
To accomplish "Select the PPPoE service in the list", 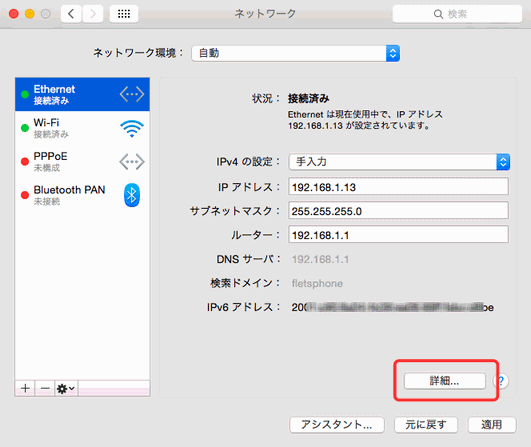I will pos(82,162).
